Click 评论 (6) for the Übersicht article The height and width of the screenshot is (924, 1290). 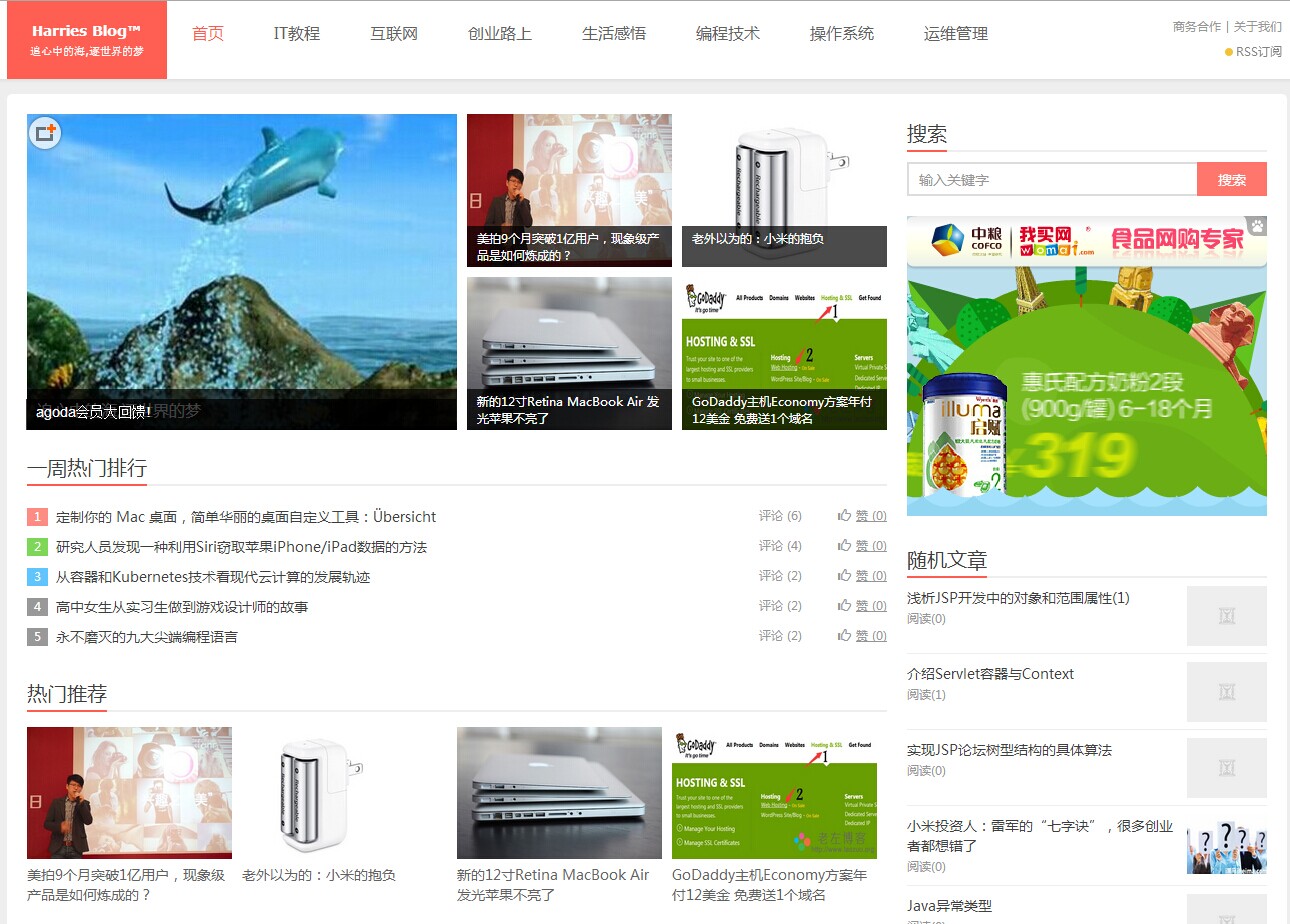[x=780, y=516]
